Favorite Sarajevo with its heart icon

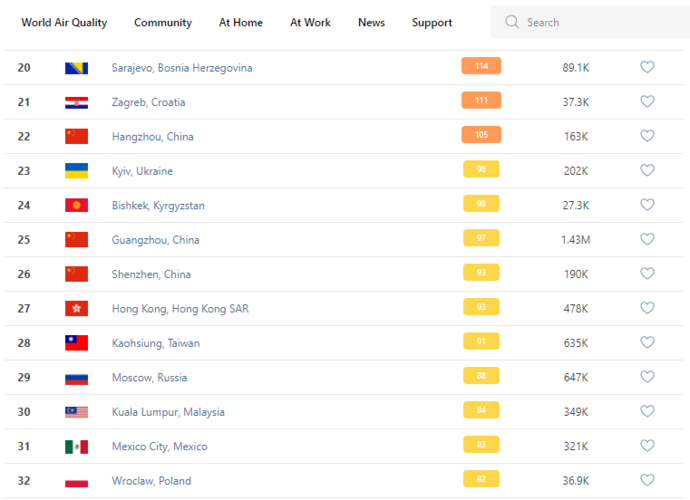pos(647,67)
